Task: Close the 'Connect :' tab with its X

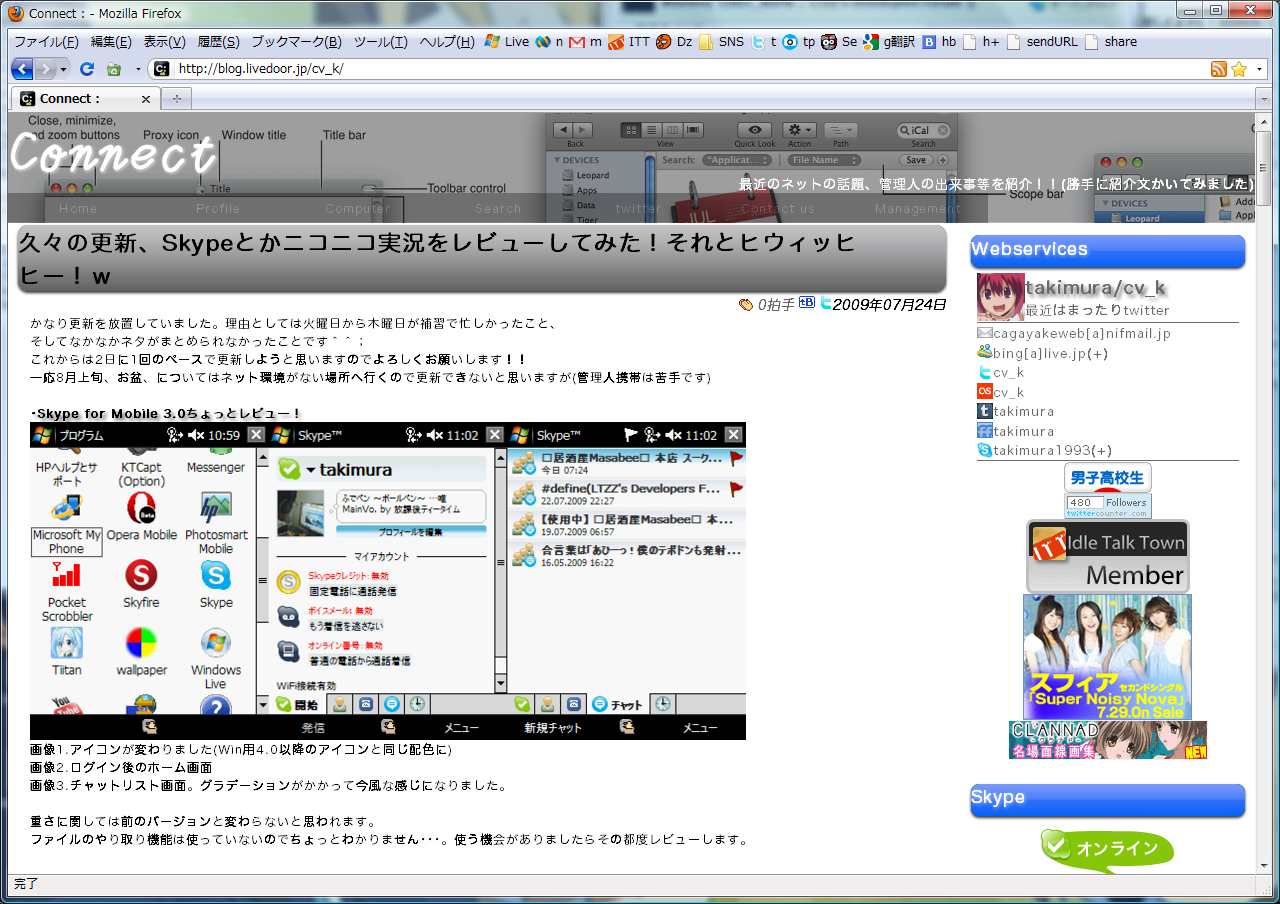Action: click(x=146, y=99)
